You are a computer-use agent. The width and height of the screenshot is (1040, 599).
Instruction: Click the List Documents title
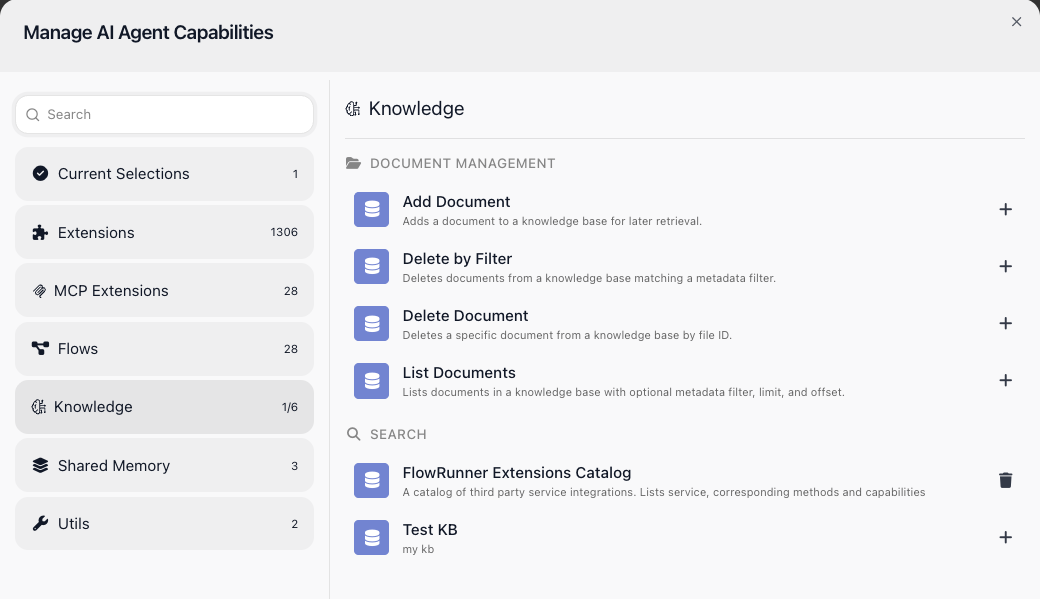459,373
